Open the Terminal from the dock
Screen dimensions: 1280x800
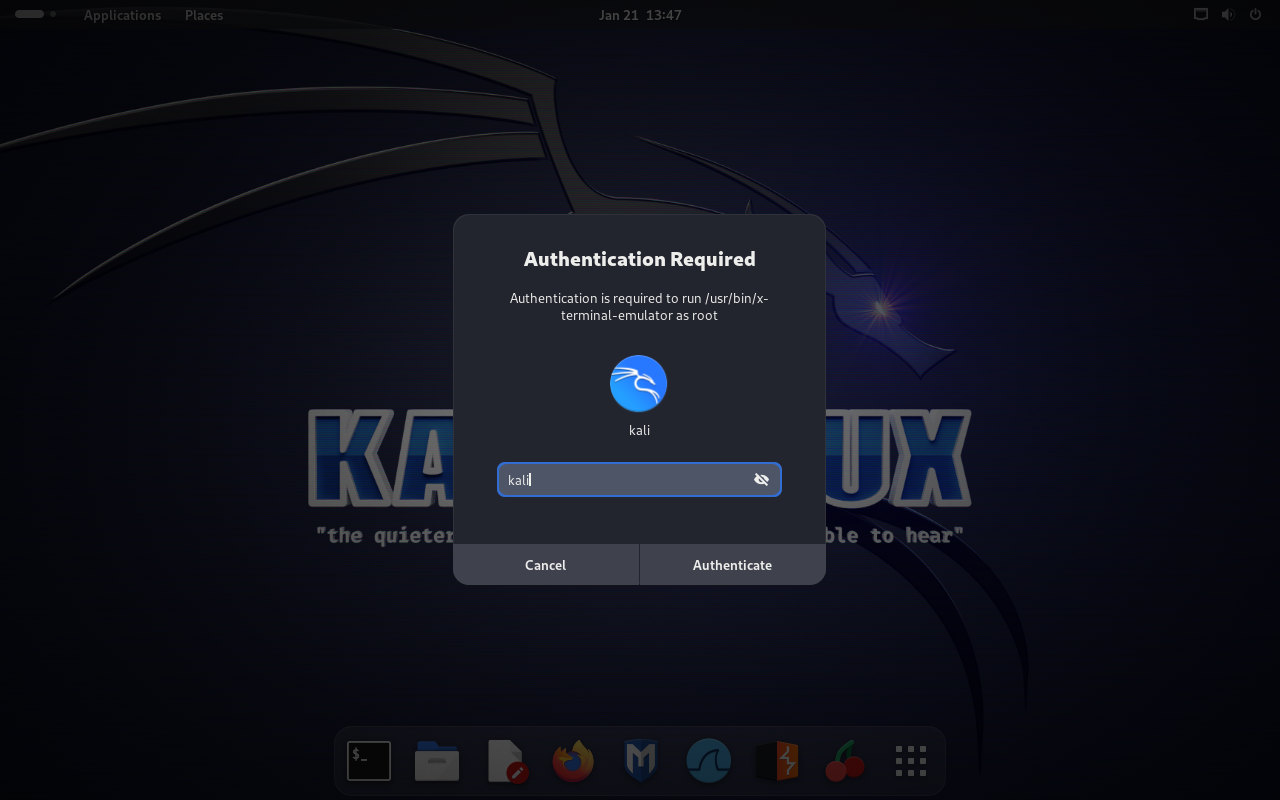[x=369, y=761]
